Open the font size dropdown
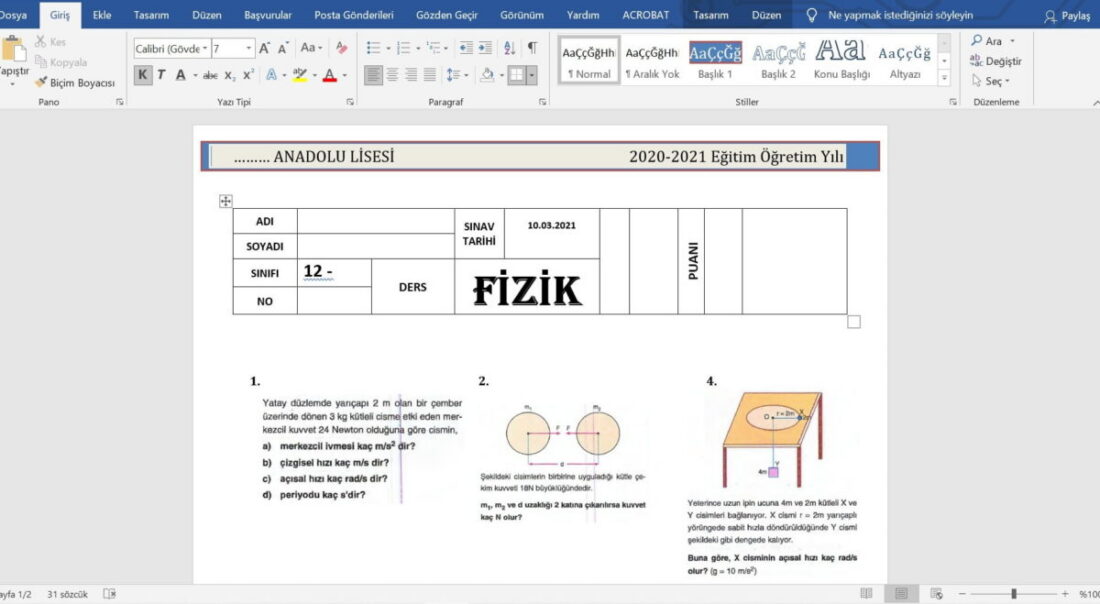The width and height of the screenshot is (1100, 604). (x=248, y=48)
